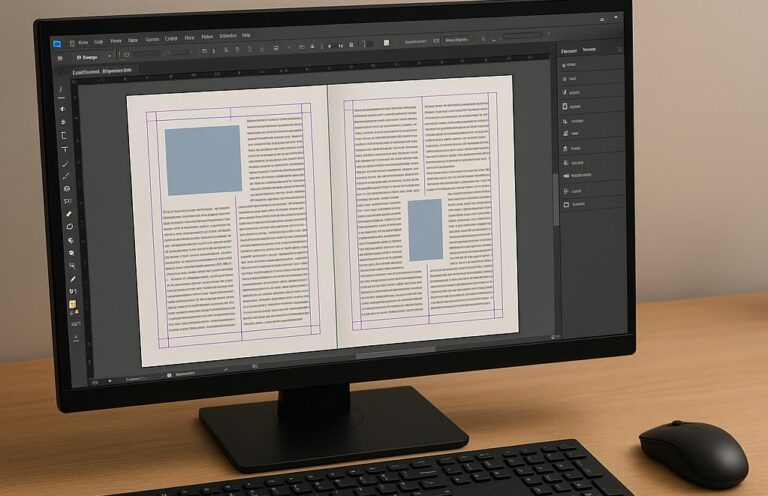The image size is (768, 496).
Task: Select the Type tool (T) in the toolbox
Action: pyautogui.click(x=65, y=150)
